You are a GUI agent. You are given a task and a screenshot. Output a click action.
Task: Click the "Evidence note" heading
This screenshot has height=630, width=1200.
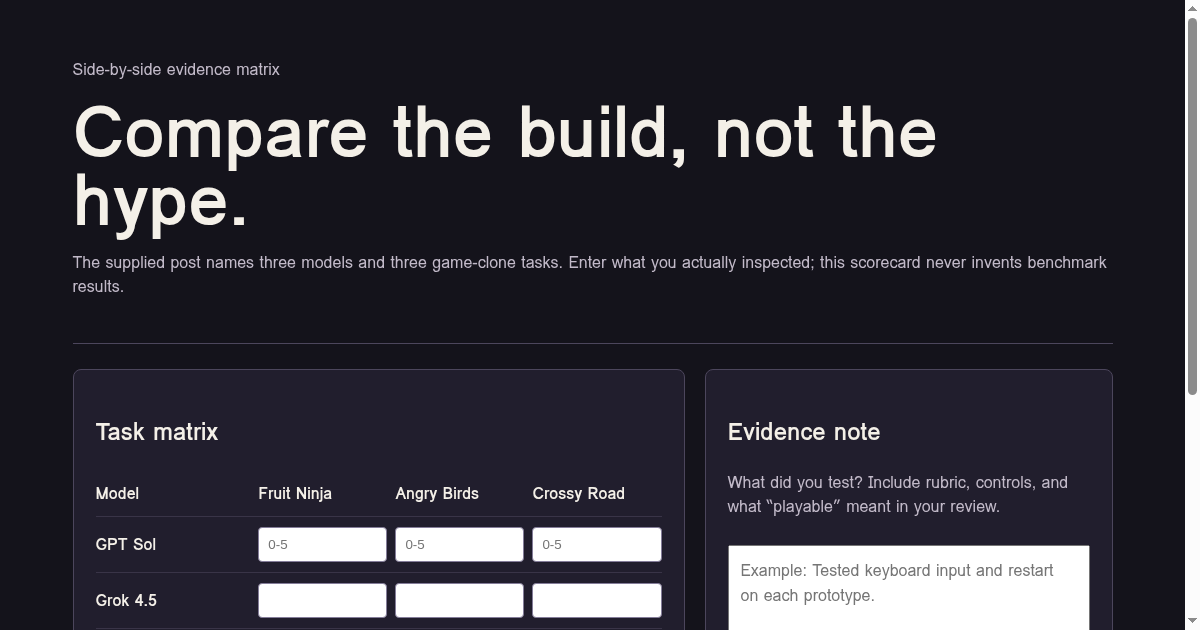coord(804,432)
